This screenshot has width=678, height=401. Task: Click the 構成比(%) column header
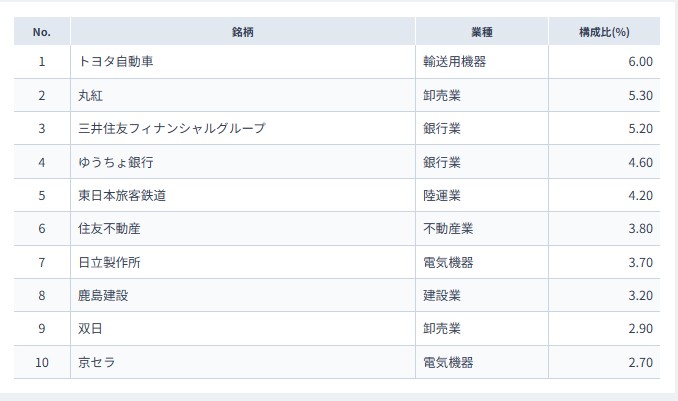[604, 32]
